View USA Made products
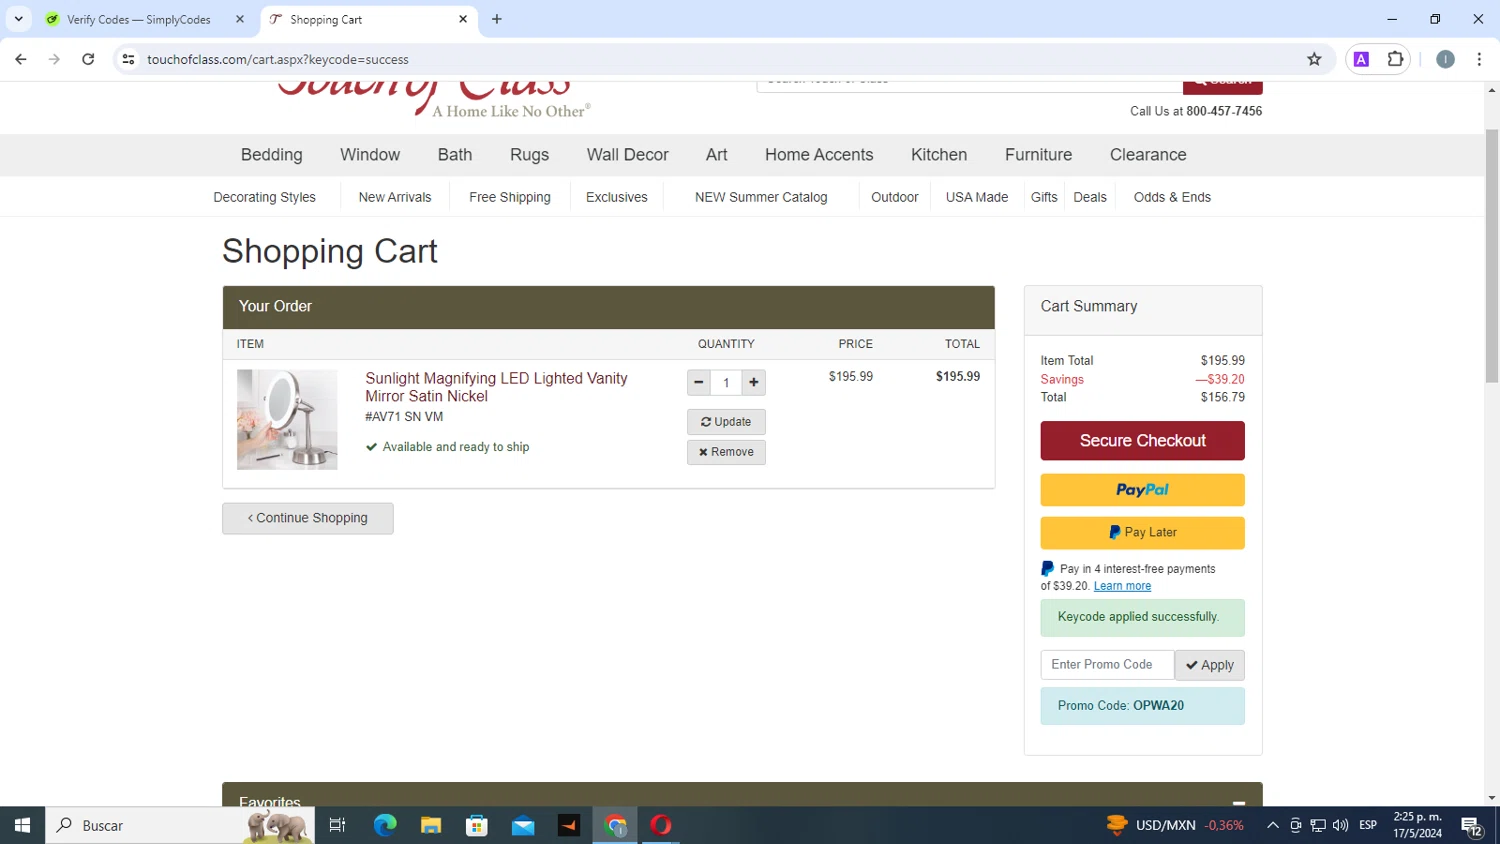The width and height of the screenshot is (1500, 844). coord(977,197)
